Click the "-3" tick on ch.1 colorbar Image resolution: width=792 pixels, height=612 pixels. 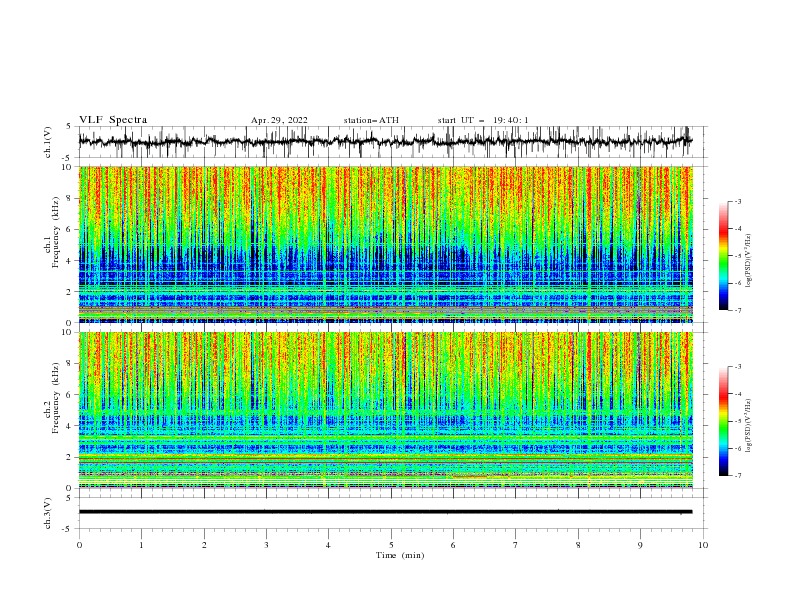pos(738,201)
